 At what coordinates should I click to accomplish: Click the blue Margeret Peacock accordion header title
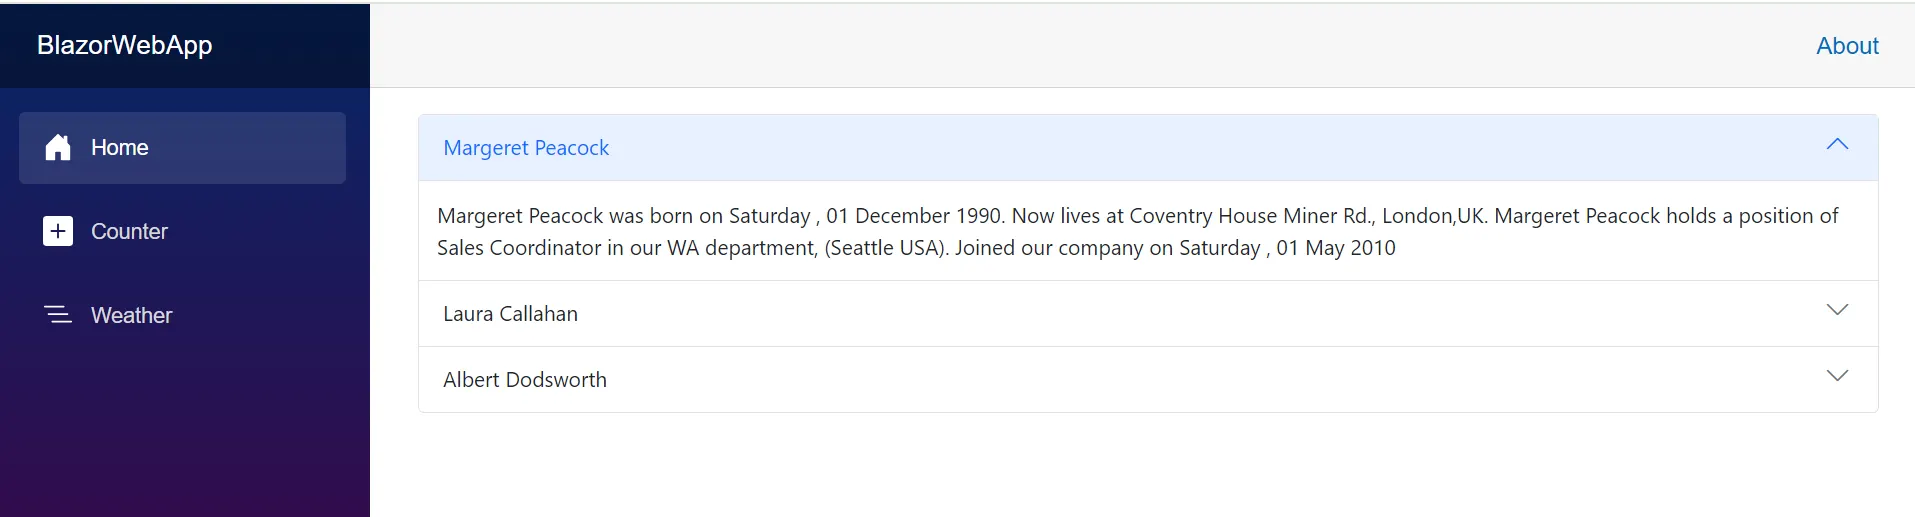526,148
